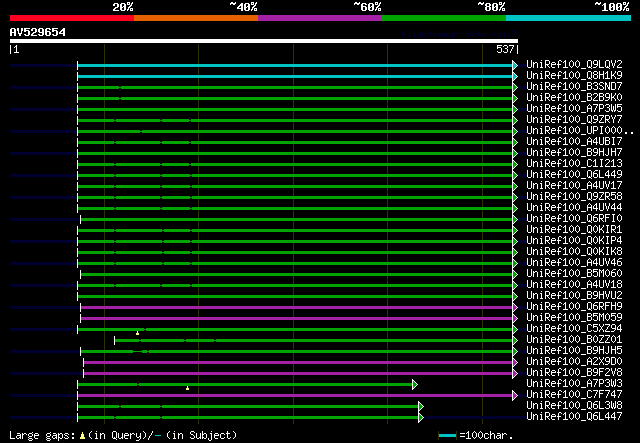The height and width of the screenshot is (443, 640).
Task: Click the yellow query-gap symbol in the legend
Action: pos(82,435)
